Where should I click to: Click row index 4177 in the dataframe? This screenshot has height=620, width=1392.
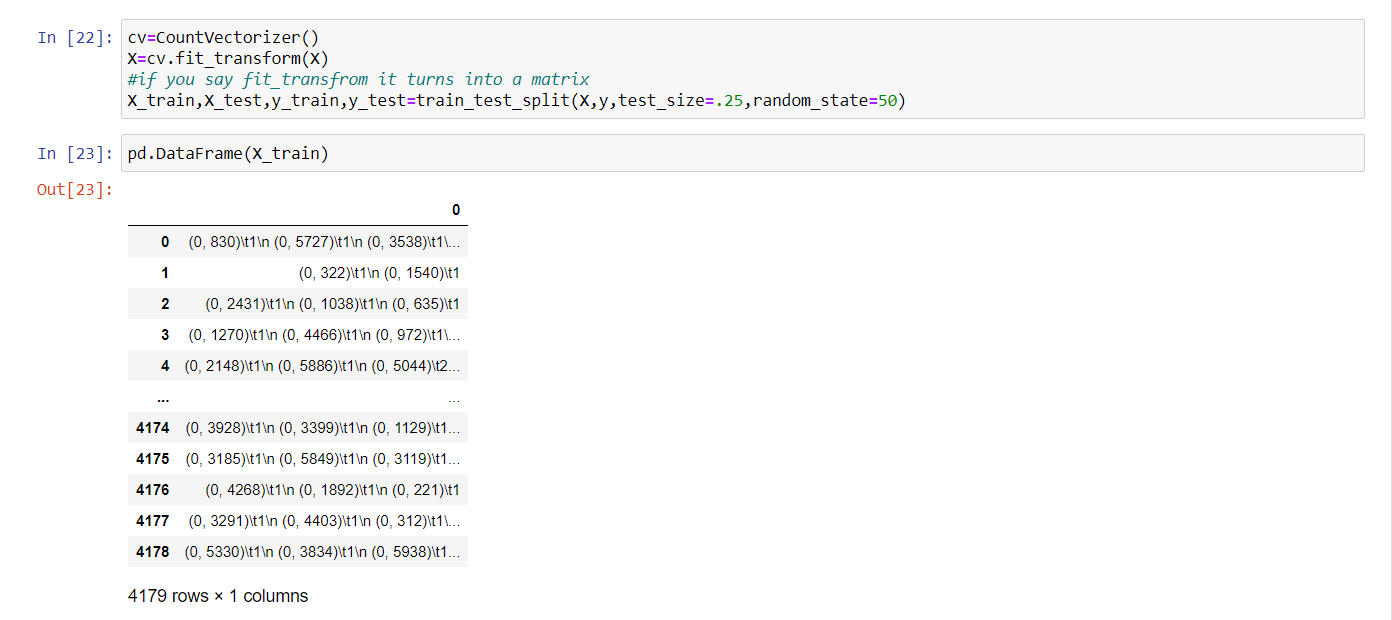[x=153, y=520]
